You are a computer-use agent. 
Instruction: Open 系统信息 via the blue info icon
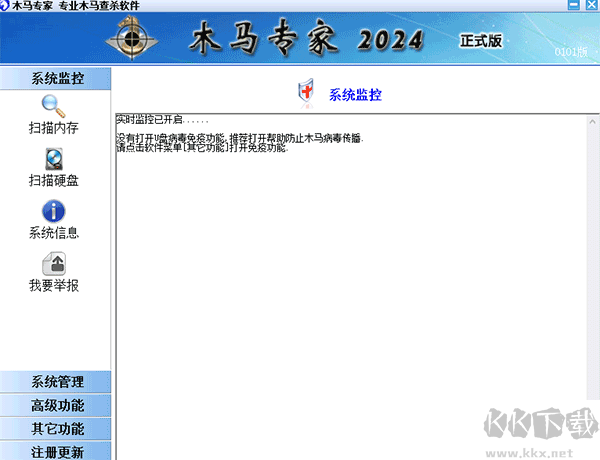54,211
